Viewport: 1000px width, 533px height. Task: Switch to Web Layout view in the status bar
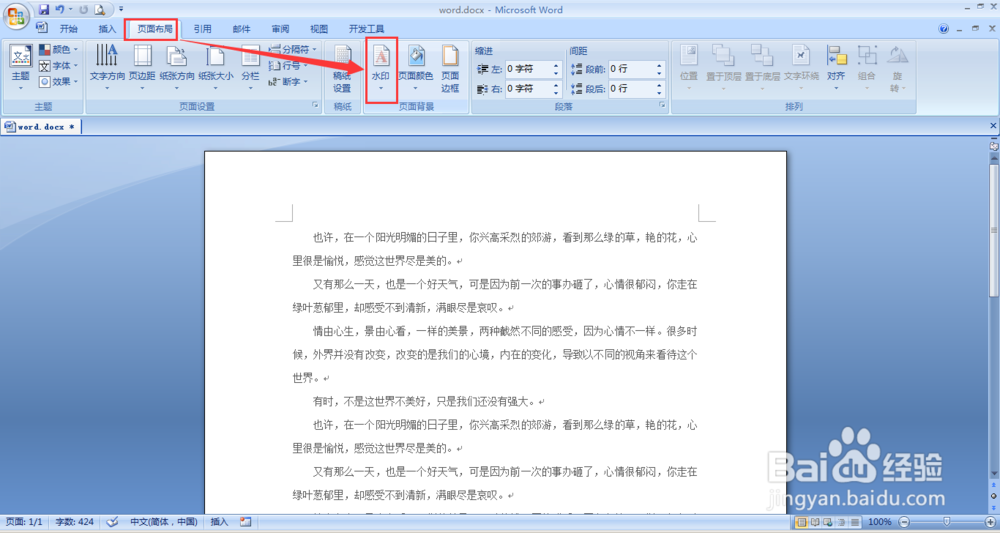(x=828, y=522)
